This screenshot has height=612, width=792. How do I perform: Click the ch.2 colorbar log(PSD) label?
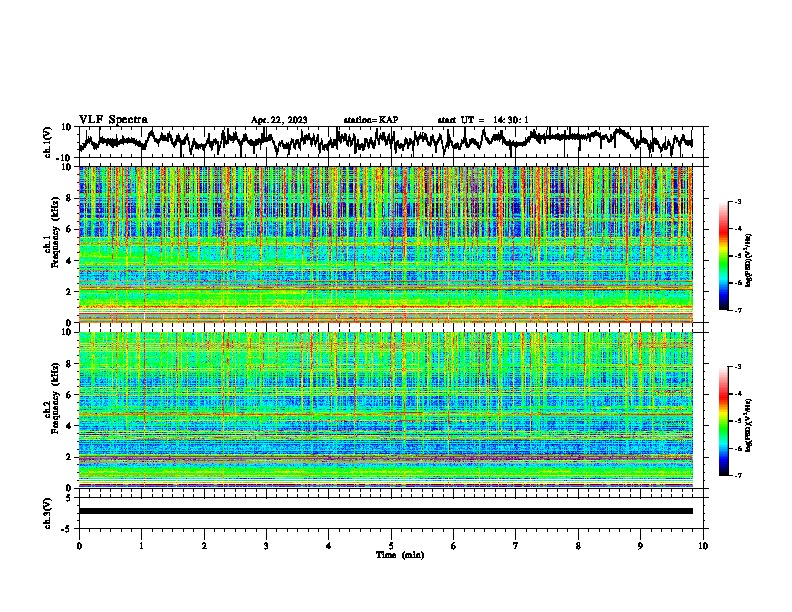pyautogui.click(x=749, y=425)
